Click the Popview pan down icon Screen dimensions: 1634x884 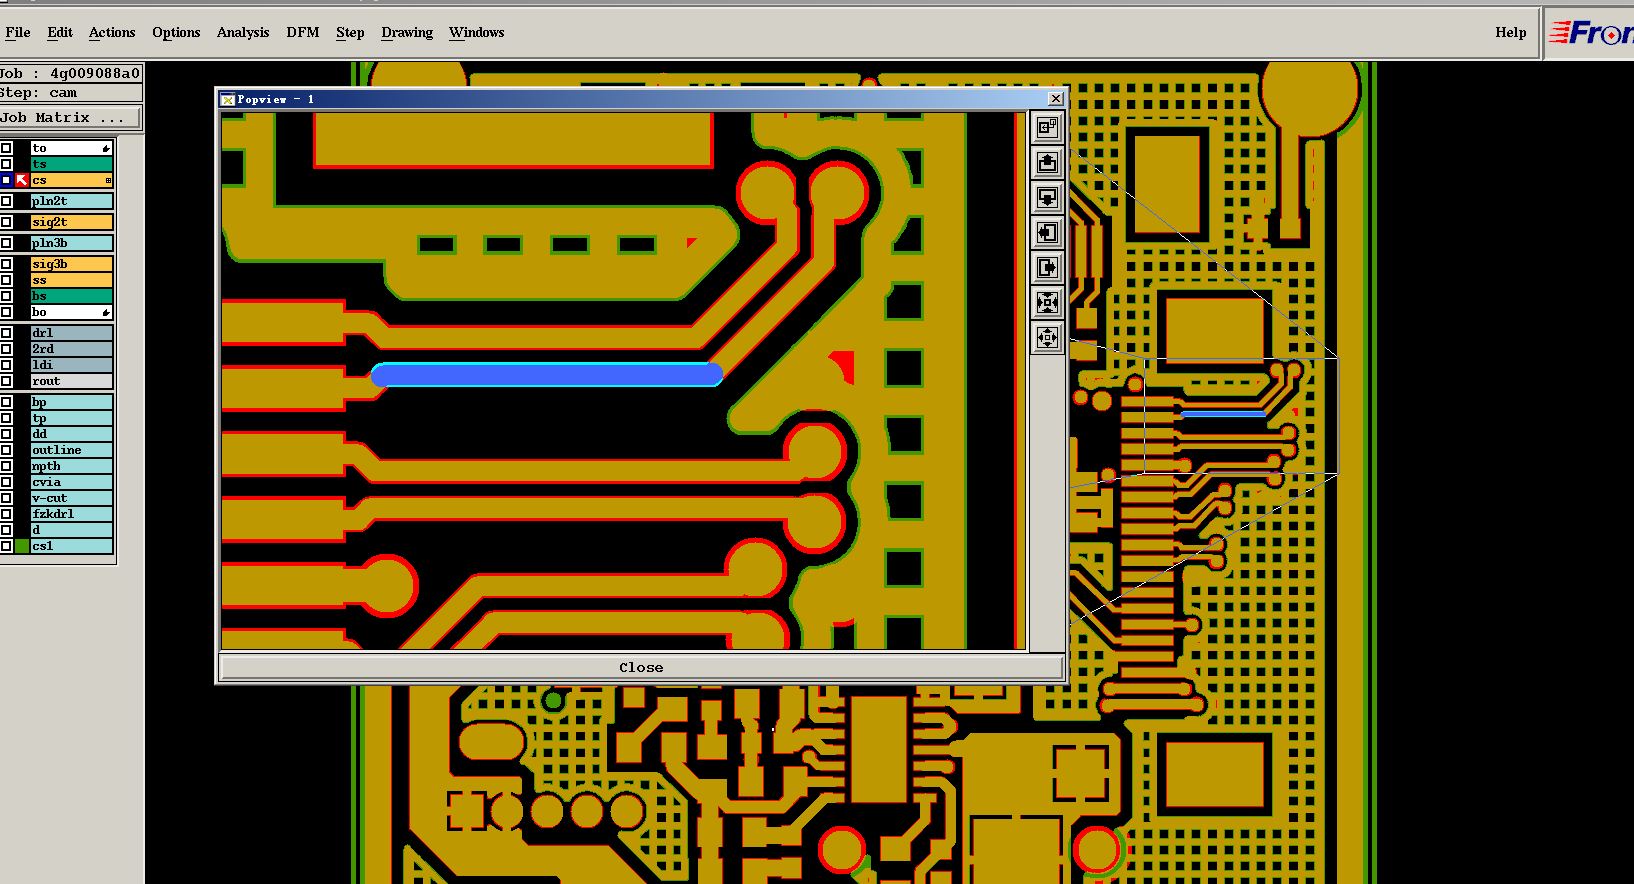[1047, 198]
